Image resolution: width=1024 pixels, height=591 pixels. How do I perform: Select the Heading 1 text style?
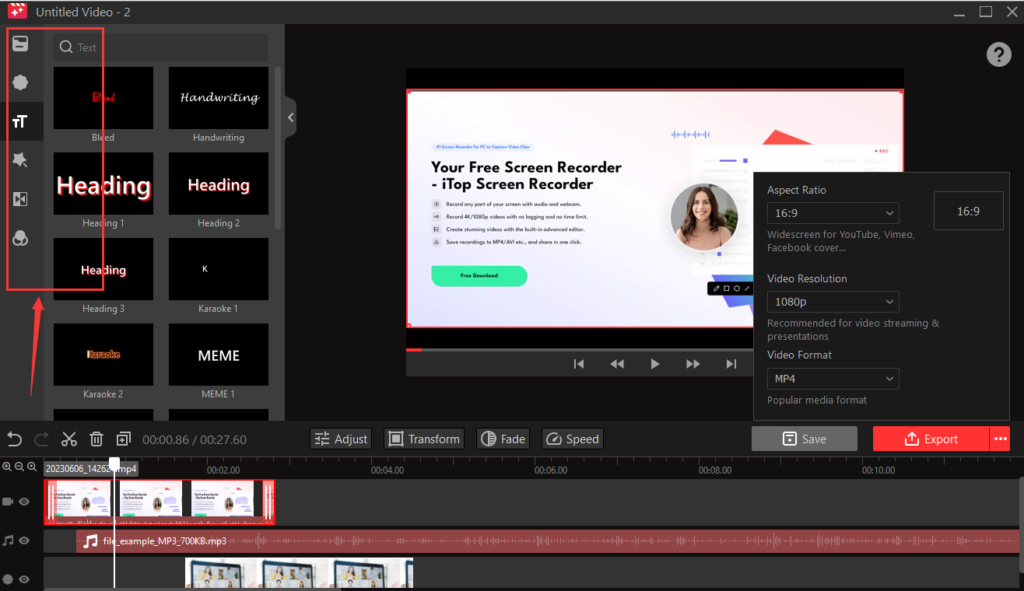point(103,184)
